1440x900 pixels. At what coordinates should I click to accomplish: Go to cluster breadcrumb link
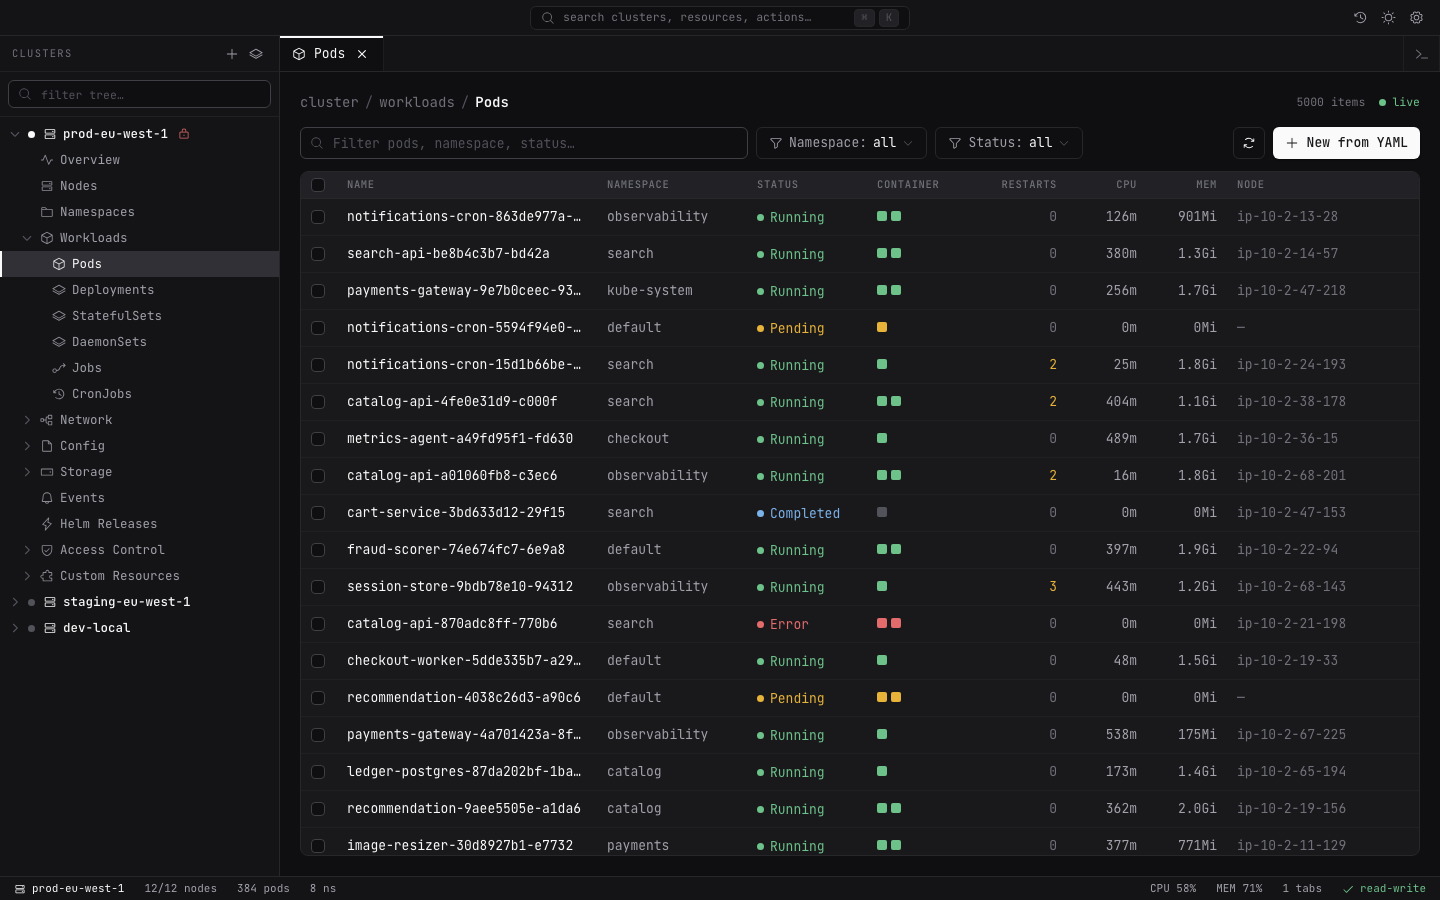[329, 102]
